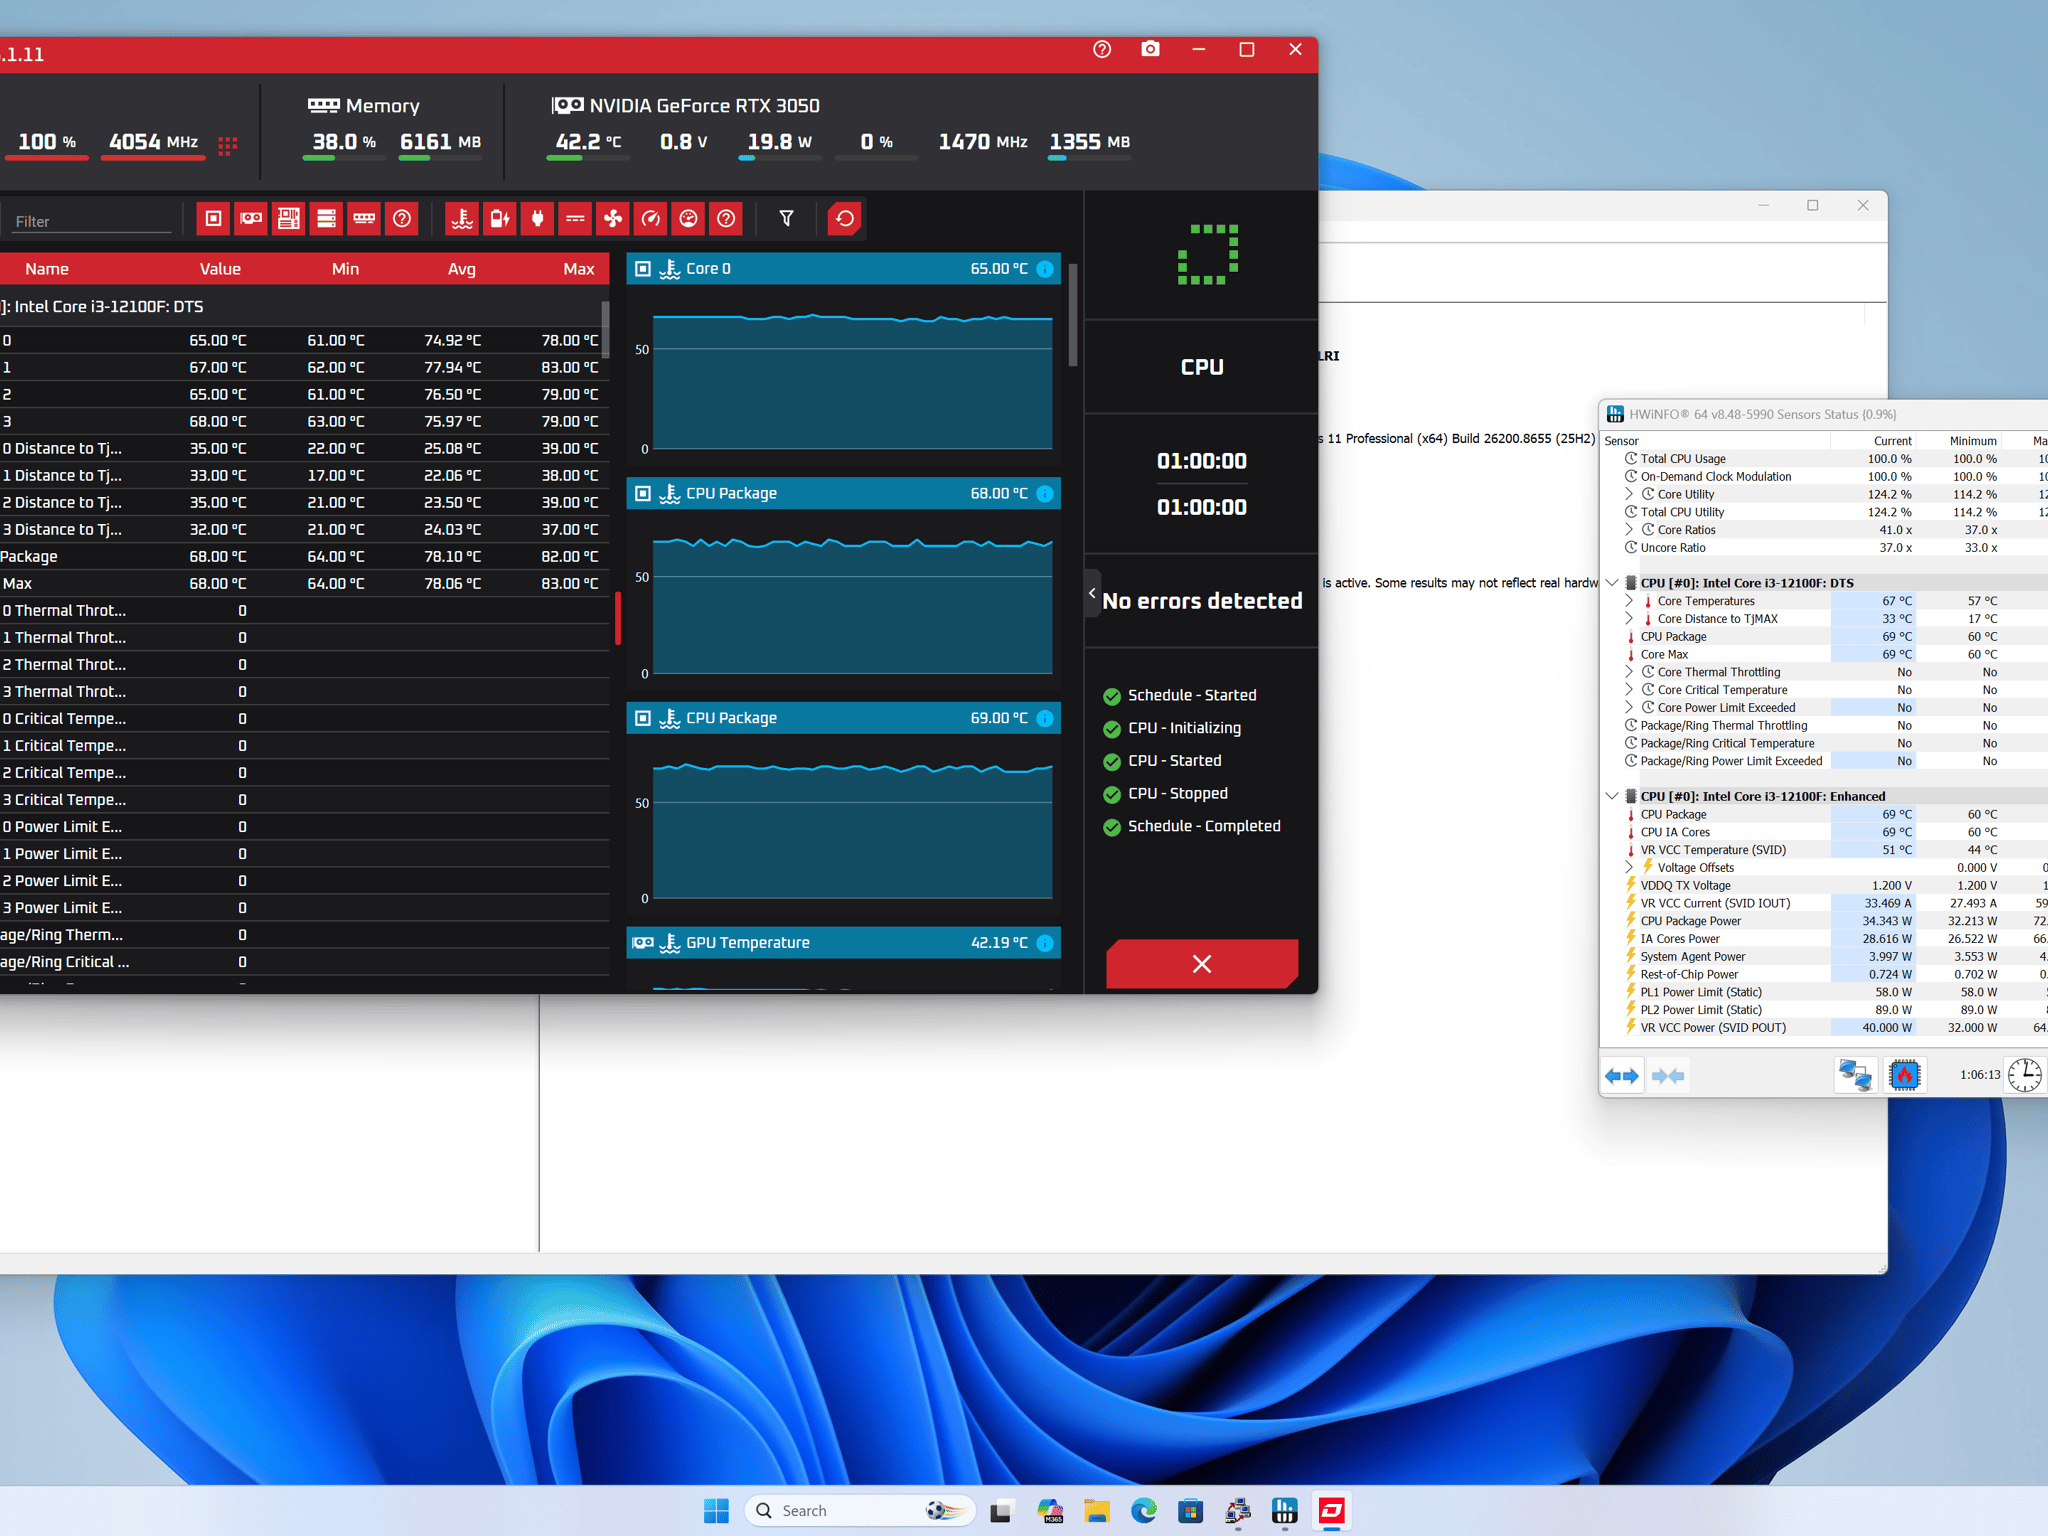
Task: Sort sensors by the Name column
Action: point(47,269)
